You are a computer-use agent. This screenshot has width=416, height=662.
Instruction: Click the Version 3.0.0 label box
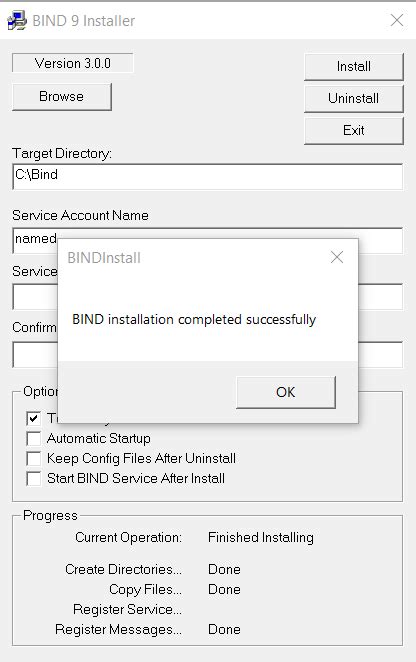tap(73, 63)
